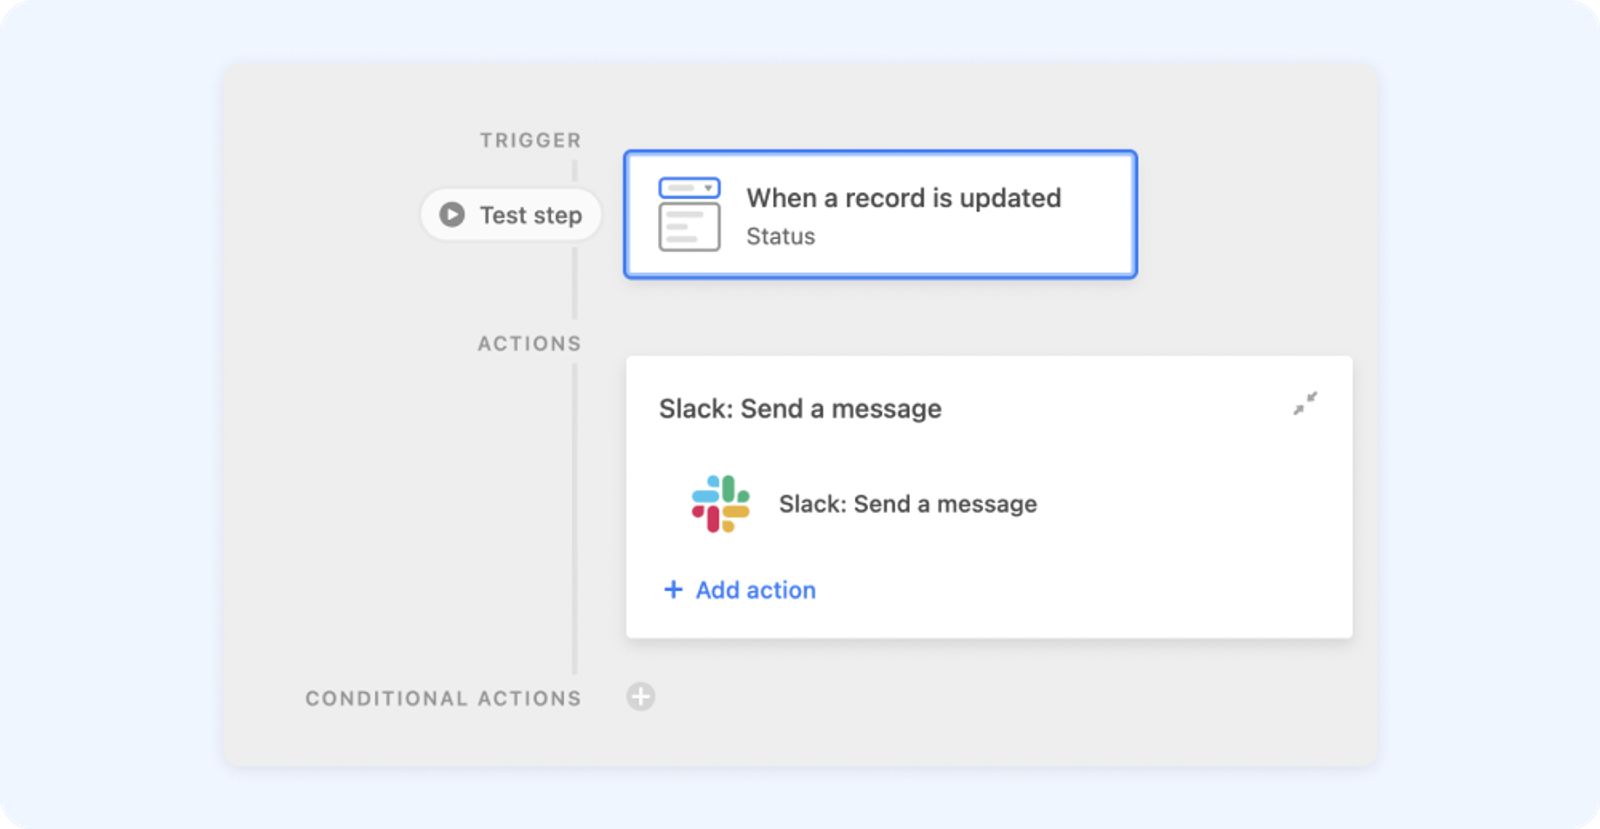Click the Test step play icon

[452, 214]
